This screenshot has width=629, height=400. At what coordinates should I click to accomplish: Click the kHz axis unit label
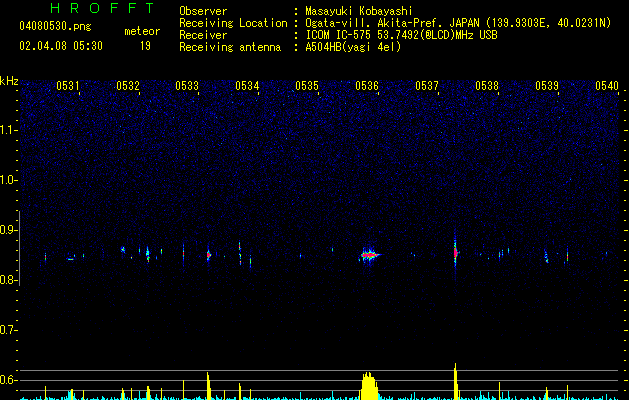click(9, 81)
